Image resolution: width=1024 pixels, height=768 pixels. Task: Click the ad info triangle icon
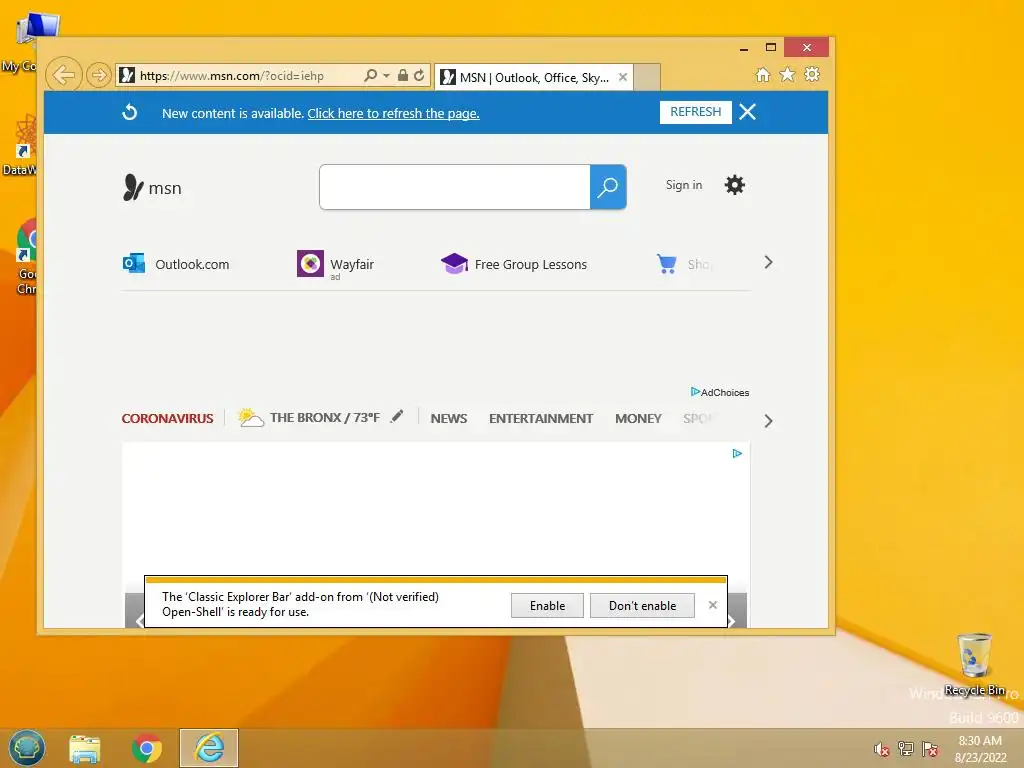pyautogui.click(x=737, y=453)
